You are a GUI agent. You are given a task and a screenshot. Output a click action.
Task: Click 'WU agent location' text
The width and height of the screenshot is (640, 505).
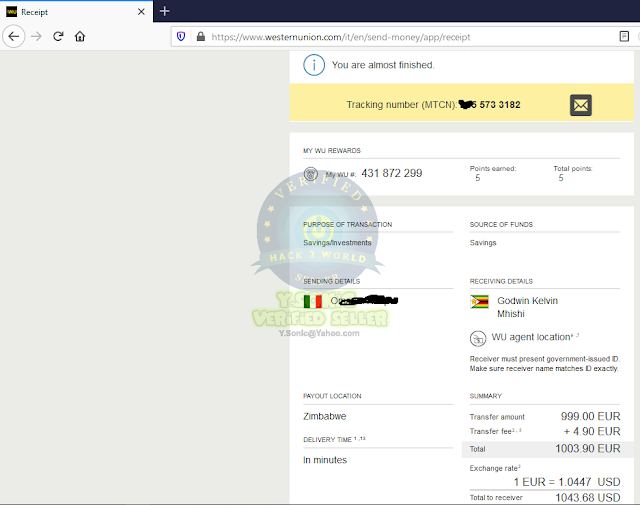(x=531, y=337)
